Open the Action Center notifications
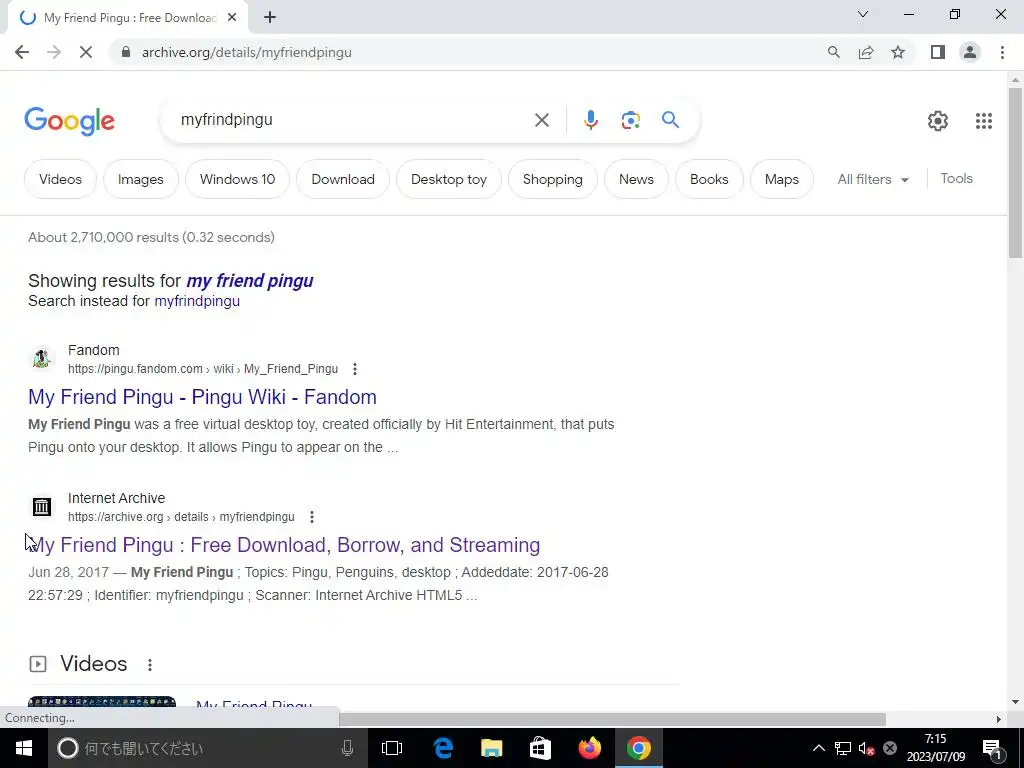This screenshot has height=768, width=1024. 992,748
